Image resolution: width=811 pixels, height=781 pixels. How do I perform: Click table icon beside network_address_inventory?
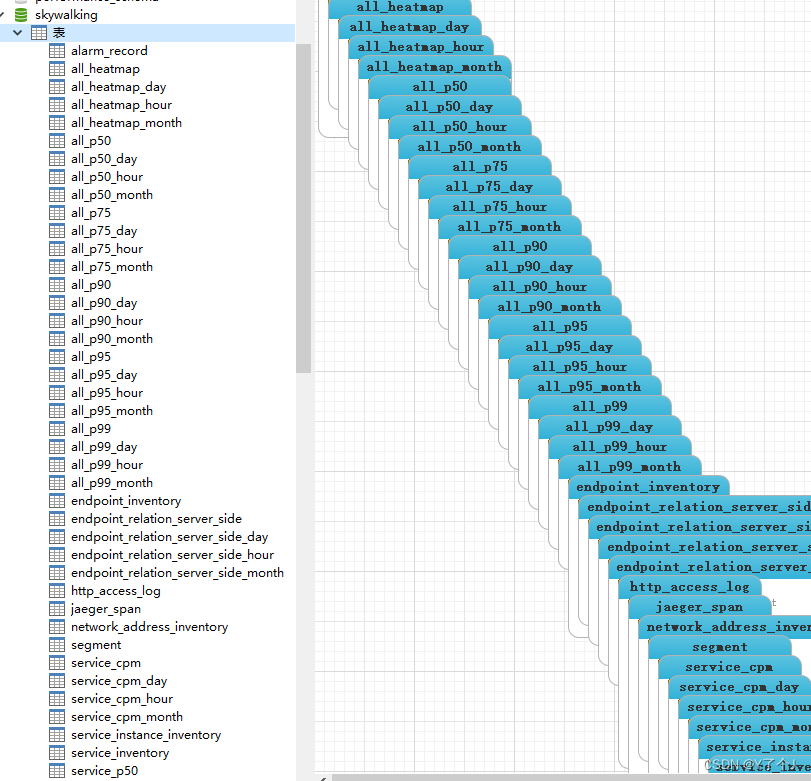57,627
